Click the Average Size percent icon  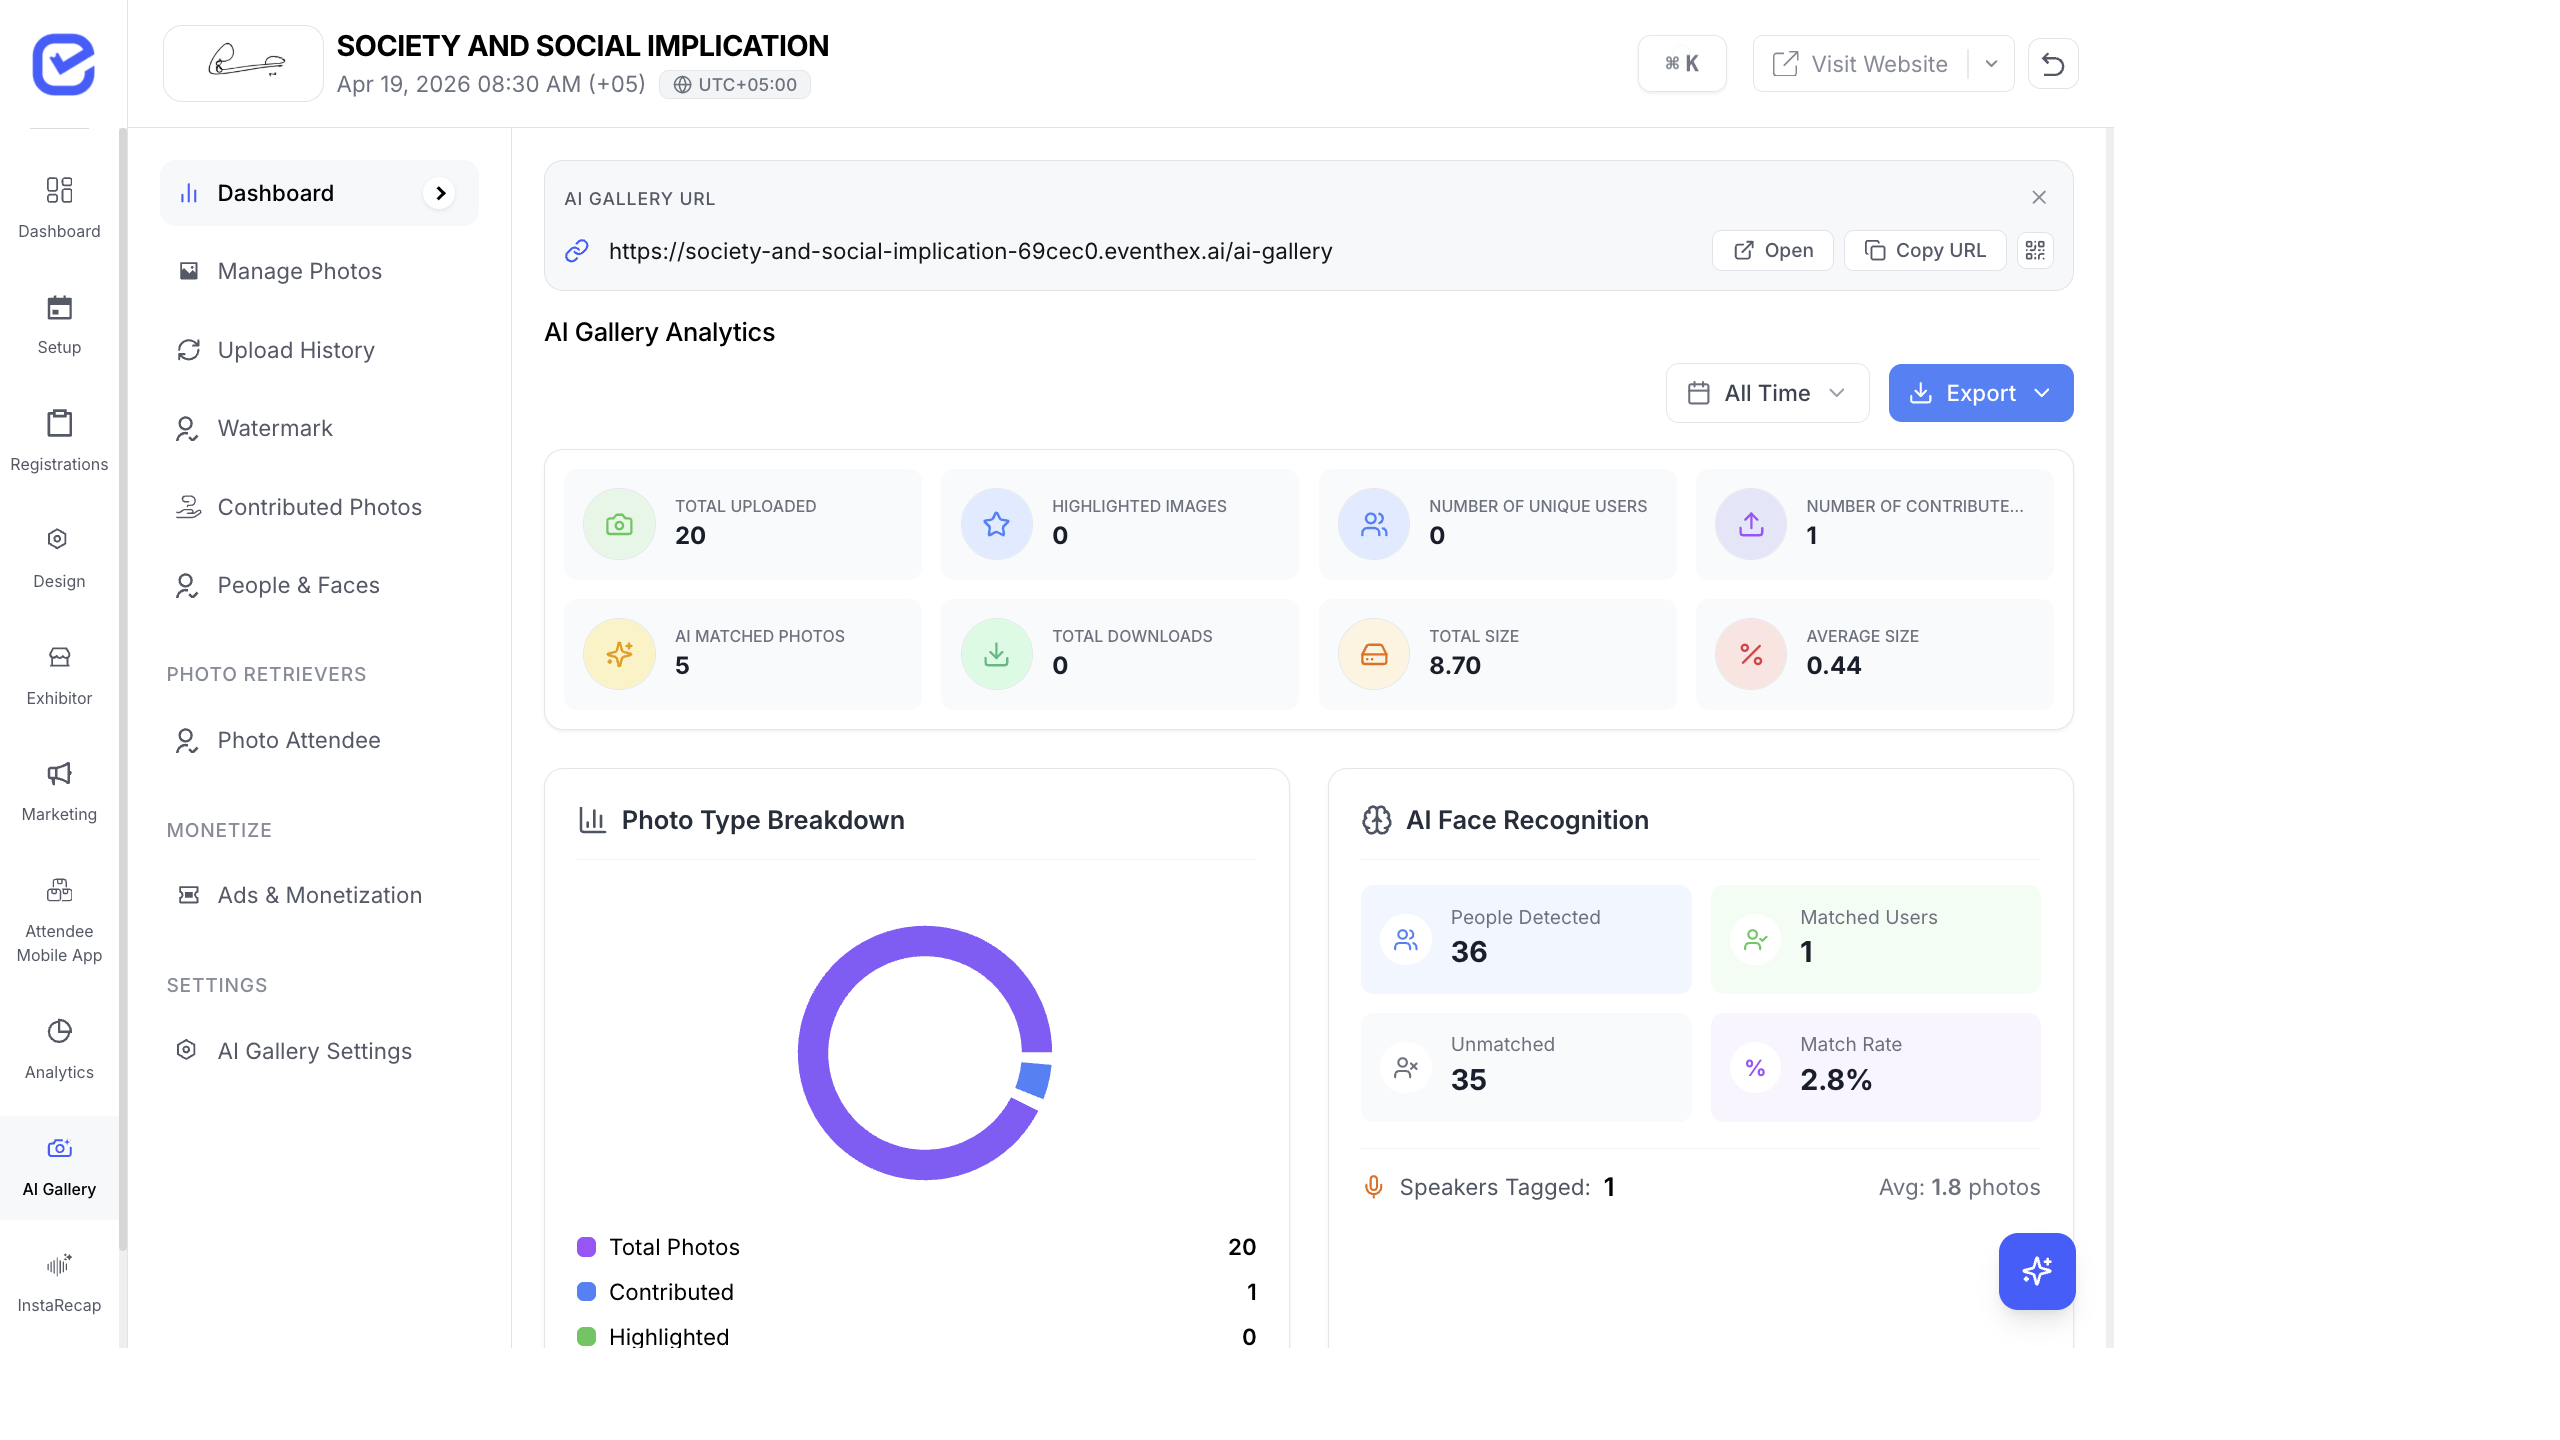tap(1751, 654)
